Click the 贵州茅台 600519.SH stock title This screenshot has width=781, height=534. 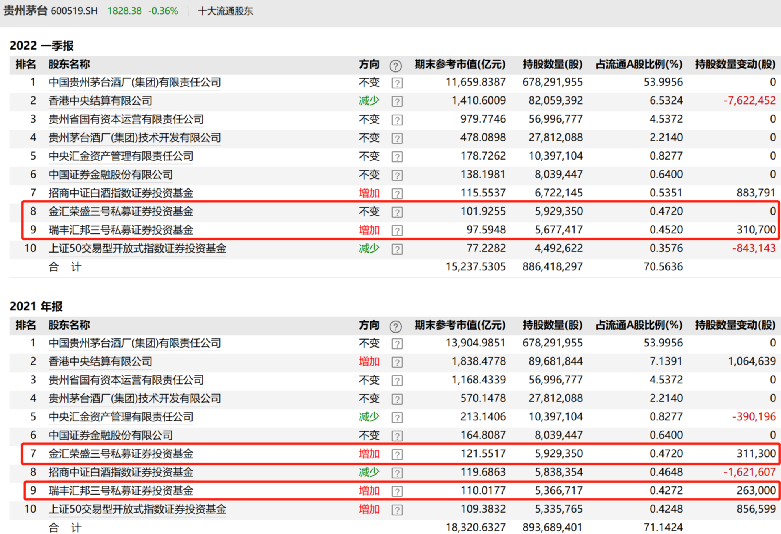coord(51,10)
